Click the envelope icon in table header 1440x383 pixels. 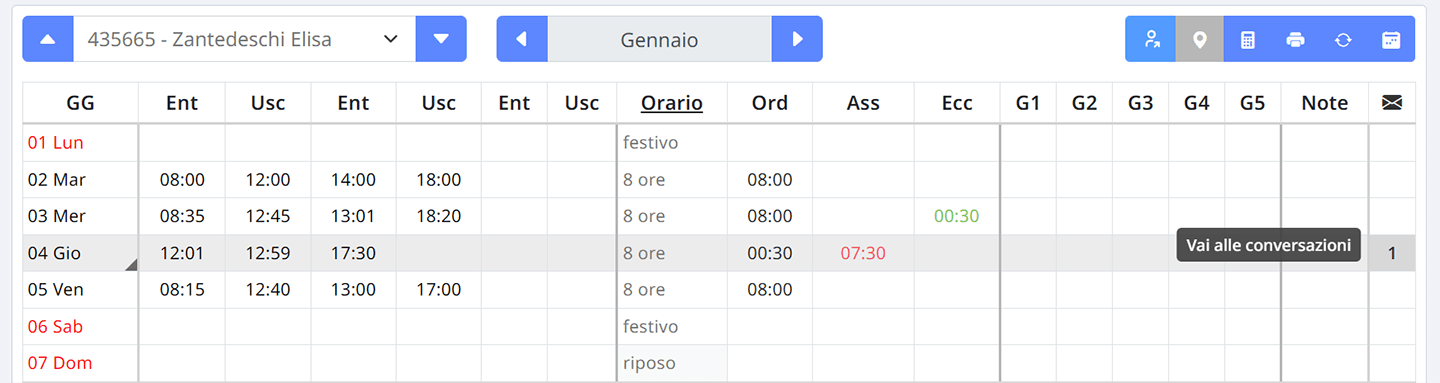1392,103
